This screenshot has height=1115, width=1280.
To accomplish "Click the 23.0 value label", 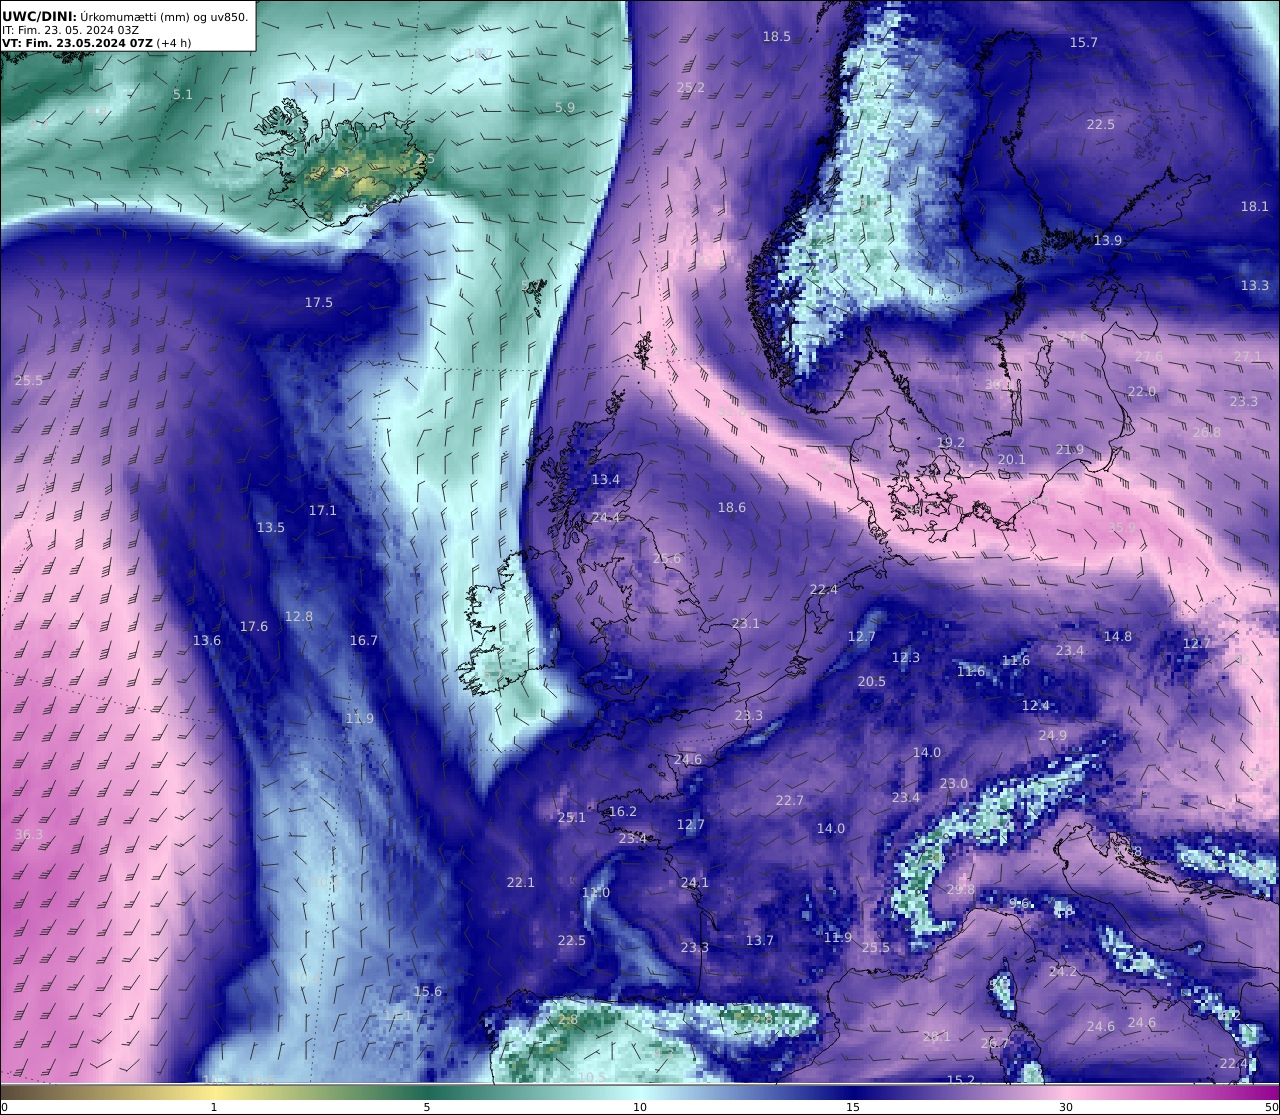I will pos(954,783).
